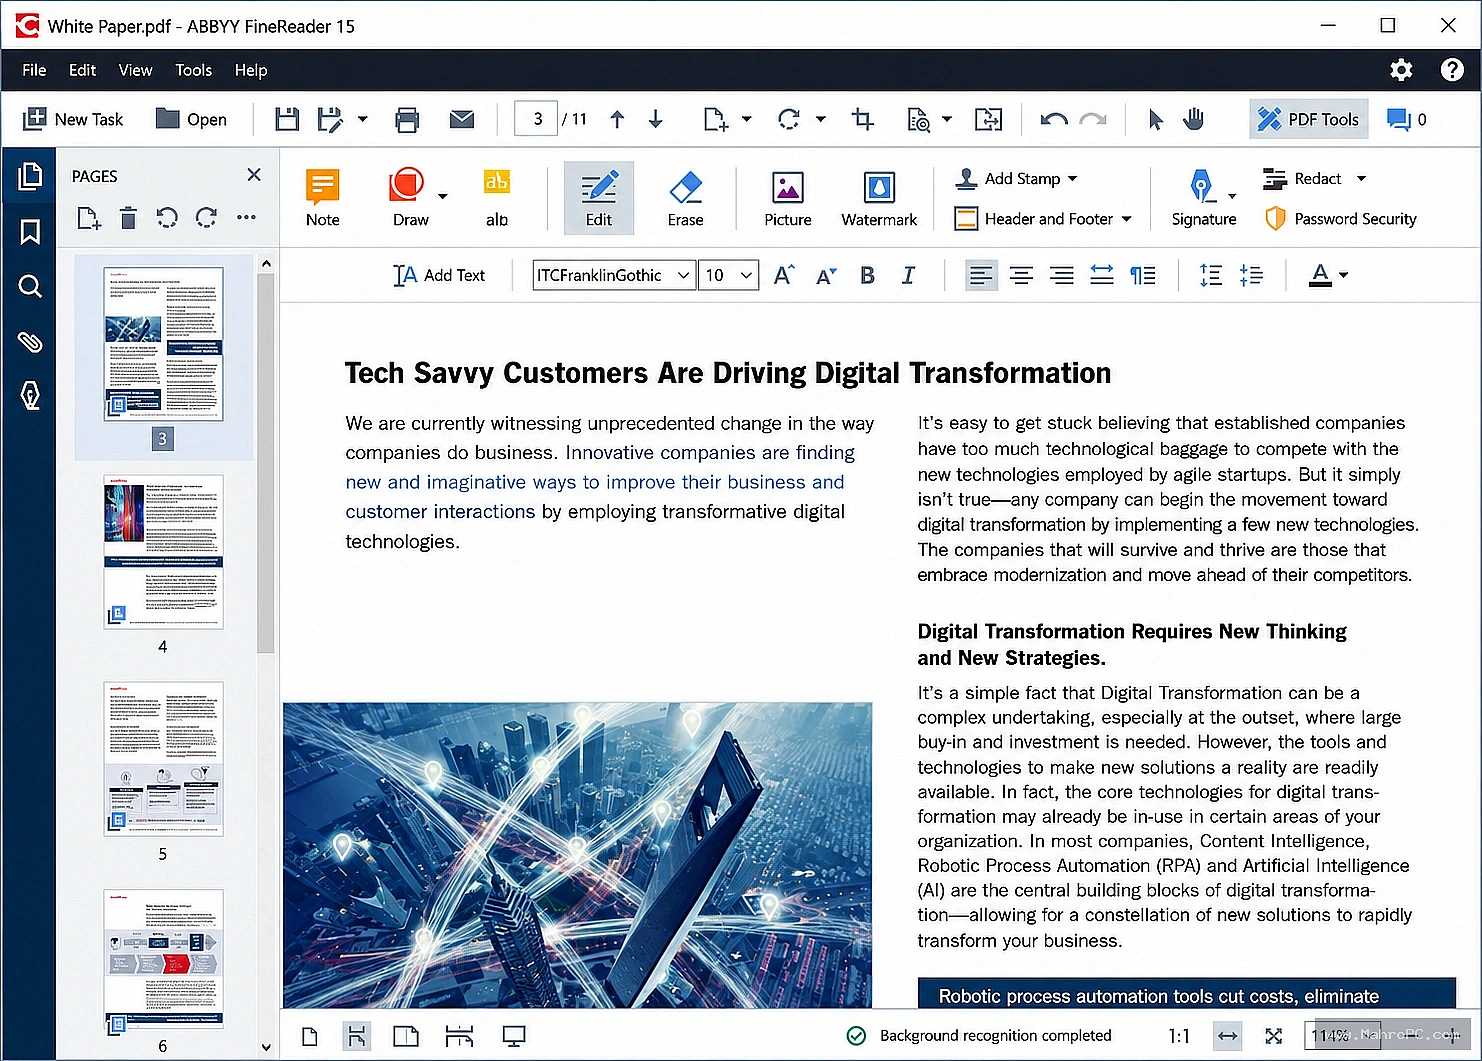Open the Comments counter icon
This screenshot has height=1061, width=1482.
point(1406,120)
